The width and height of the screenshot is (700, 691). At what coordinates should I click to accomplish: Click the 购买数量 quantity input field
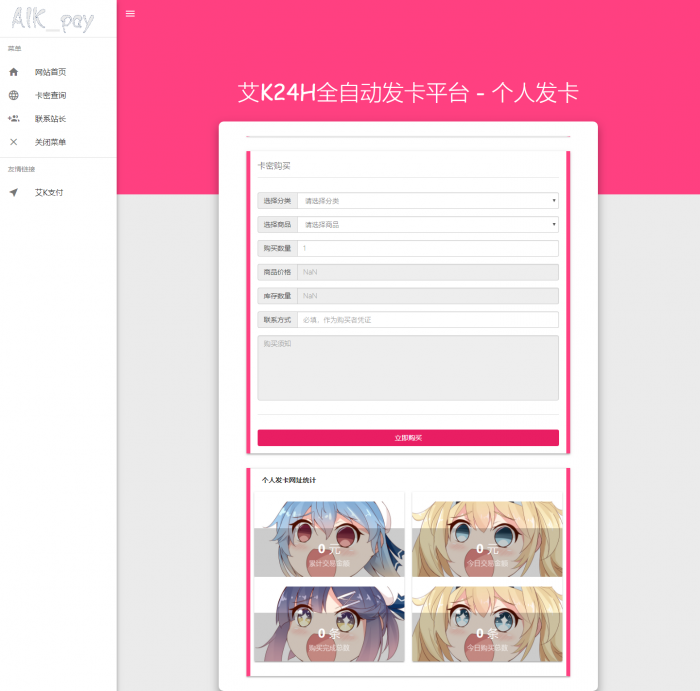tap(427, 248)
